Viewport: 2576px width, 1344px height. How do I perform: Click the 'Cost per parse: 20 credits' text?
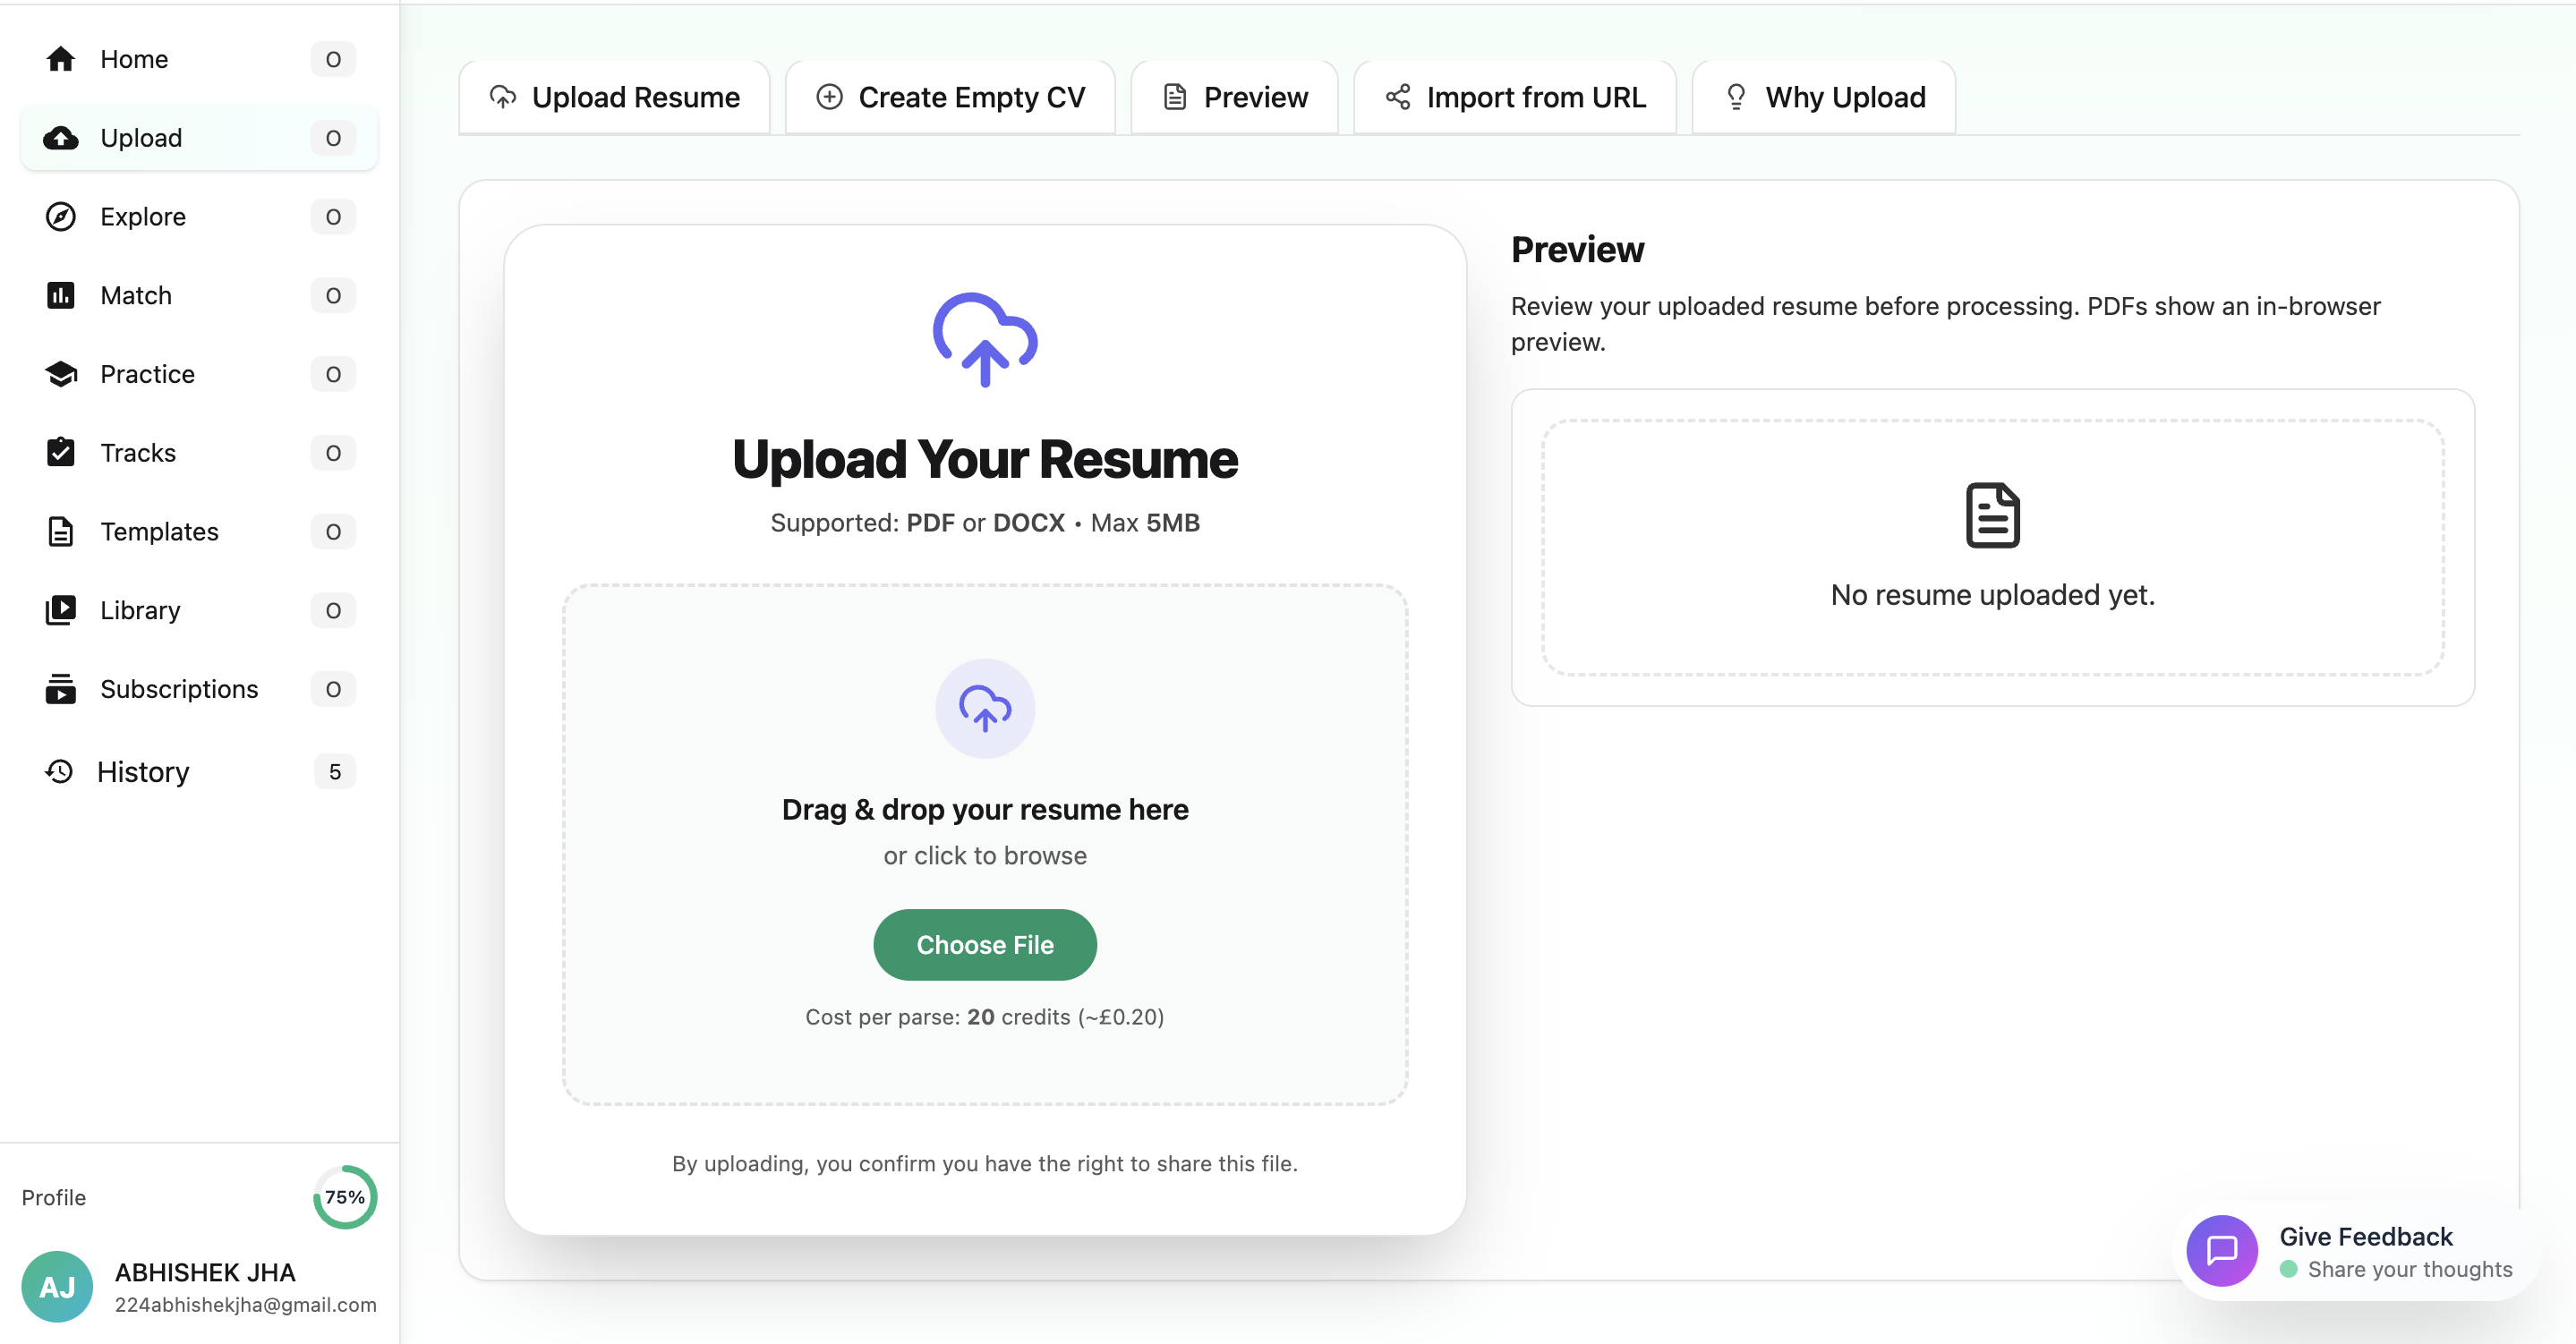[985, 1017]
